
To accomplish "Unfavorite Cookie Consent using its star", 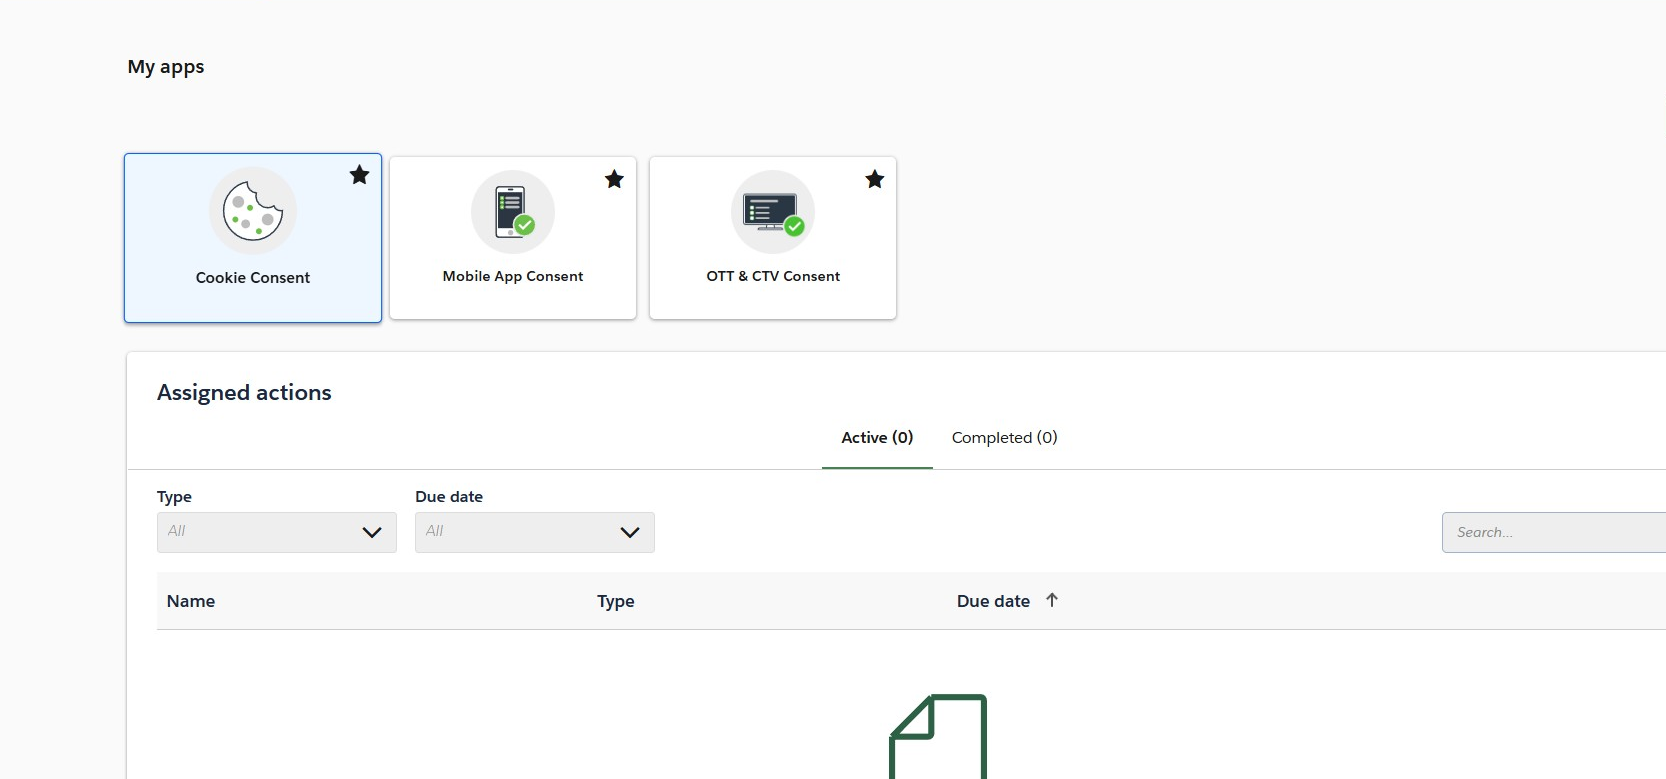I will (x=359, y=175).
